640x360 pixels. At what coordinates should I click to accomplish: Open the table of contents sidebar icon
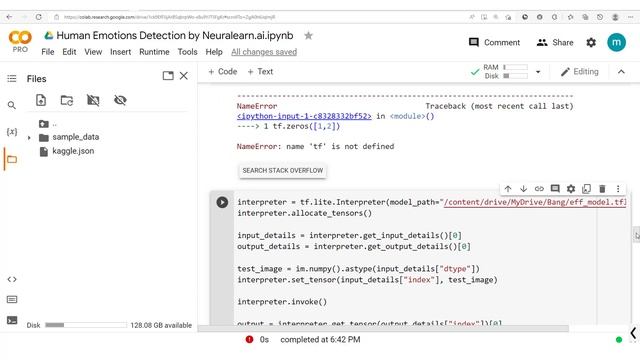click(x=12, y=78)
